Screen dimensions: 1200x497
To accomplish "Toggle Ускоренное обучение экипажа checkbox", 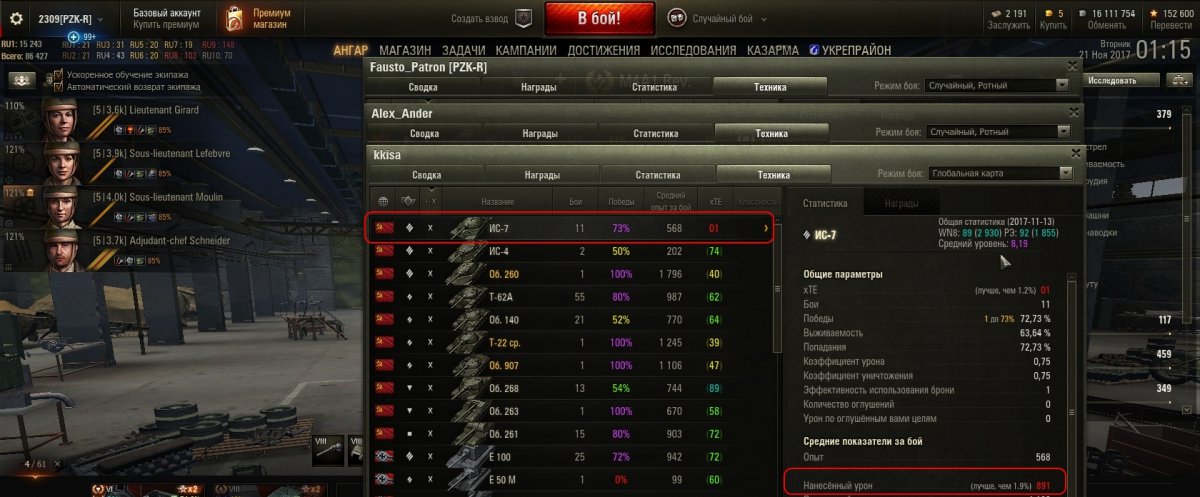I will point(57,75).
